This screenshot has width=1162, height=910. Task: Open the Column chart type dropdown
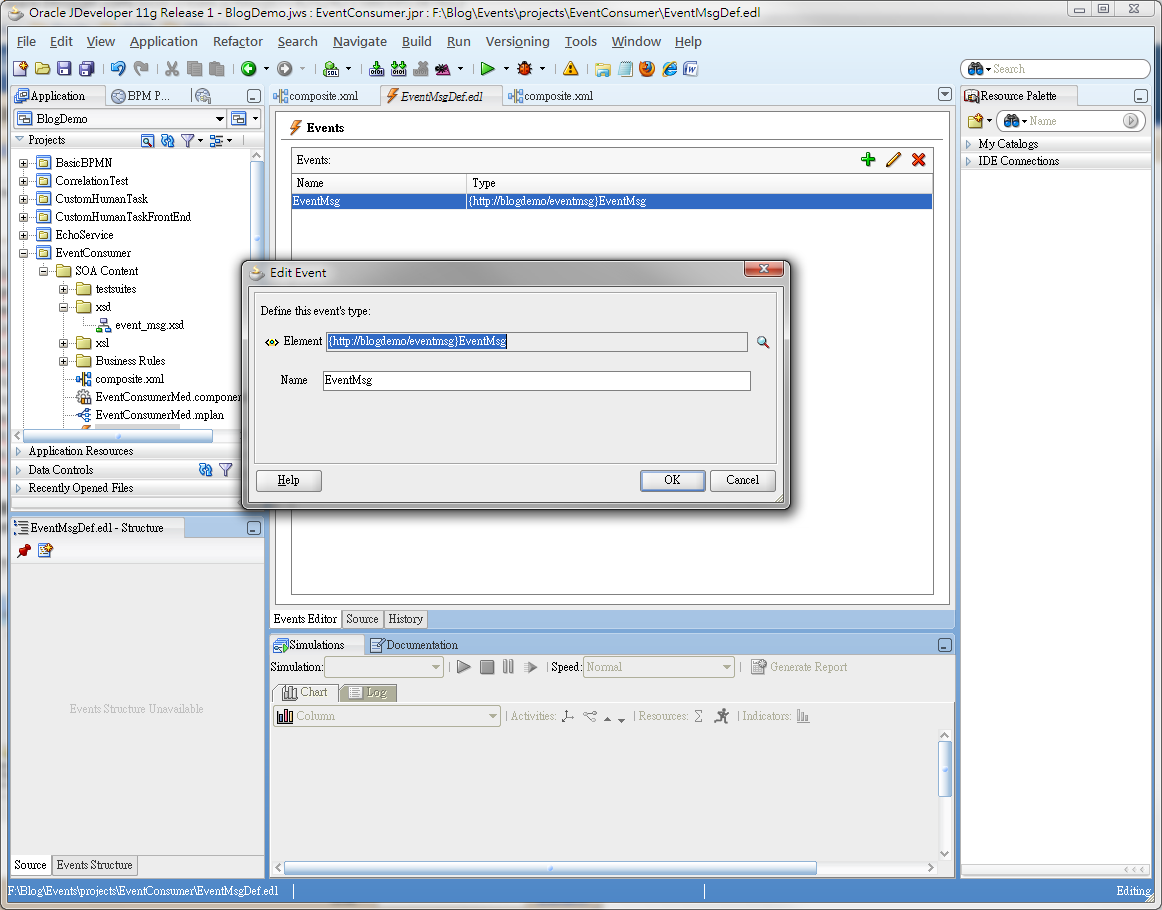coord(387,716)
